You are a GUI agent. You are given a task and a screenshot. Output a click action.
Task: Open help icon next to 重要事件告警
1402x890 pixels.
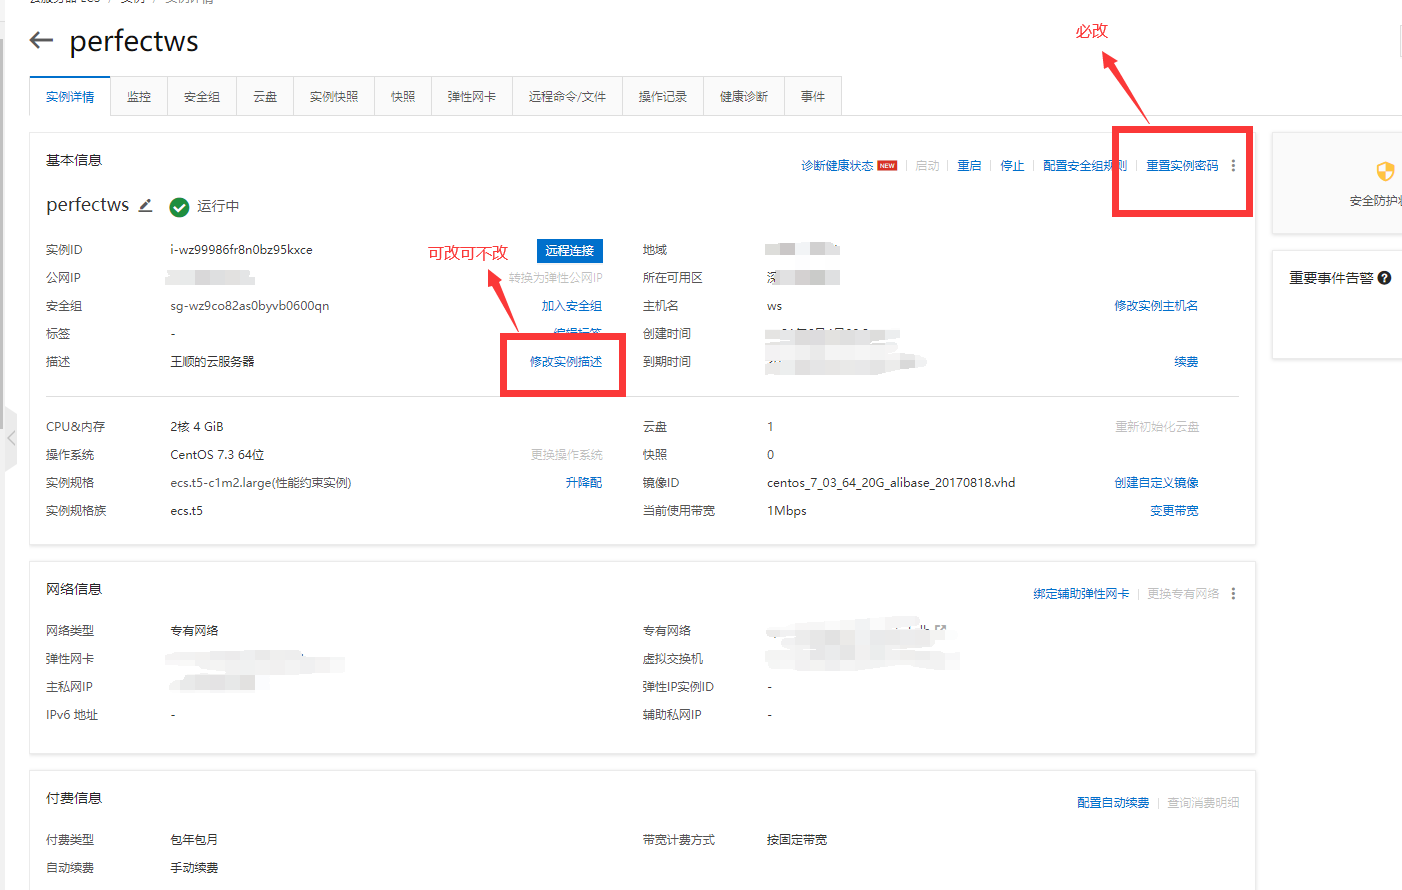coord(1384,278)
